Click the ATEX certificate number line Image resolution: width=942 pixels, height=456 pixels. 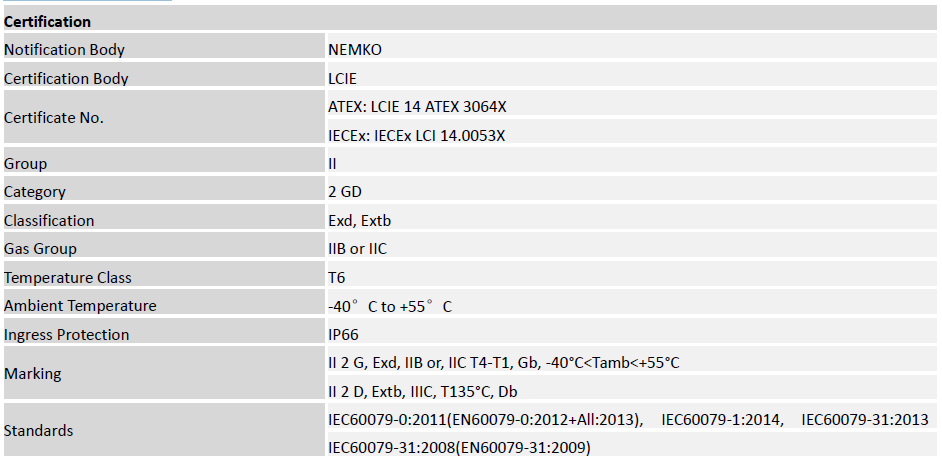[x=424, y=106]
